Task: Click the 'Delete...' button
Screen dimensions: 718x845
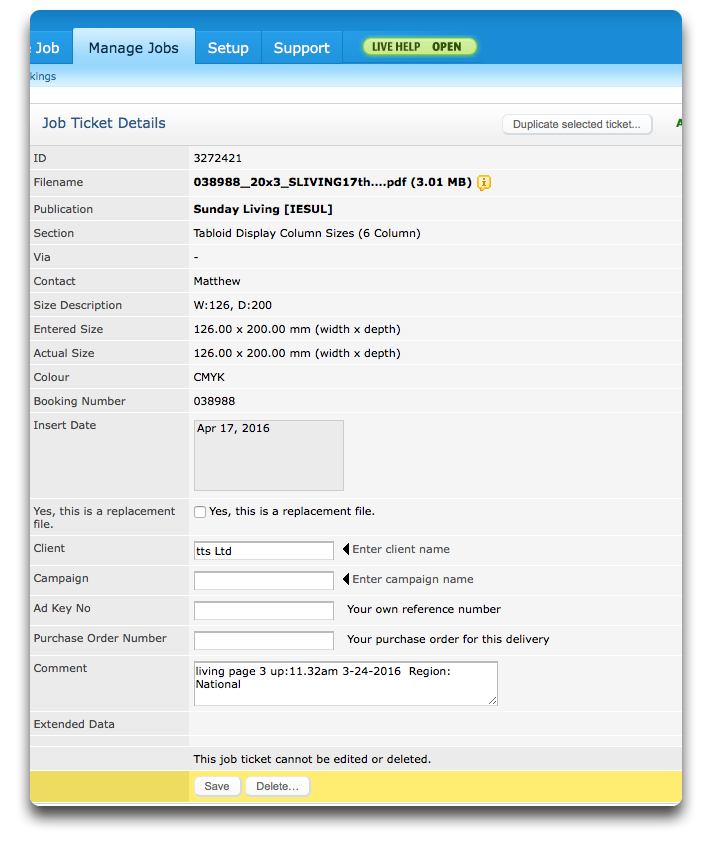Action: click(x=277, y=787)
